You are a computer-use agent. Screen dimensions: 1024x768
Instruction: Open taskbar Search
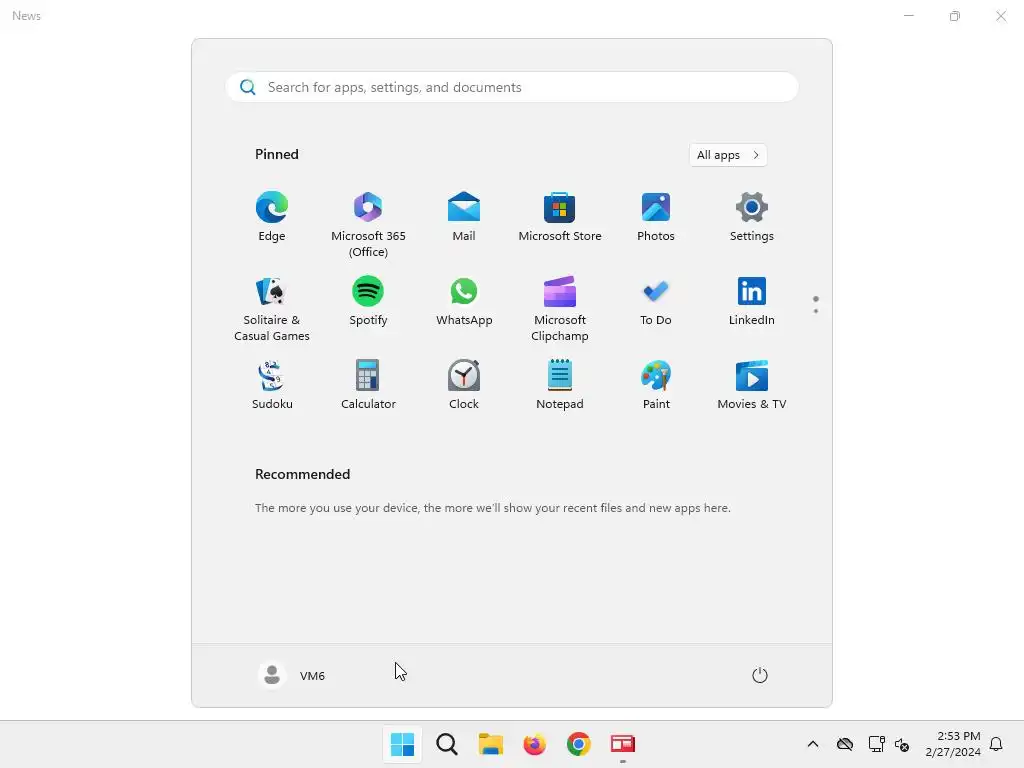(x=447, y=744)
